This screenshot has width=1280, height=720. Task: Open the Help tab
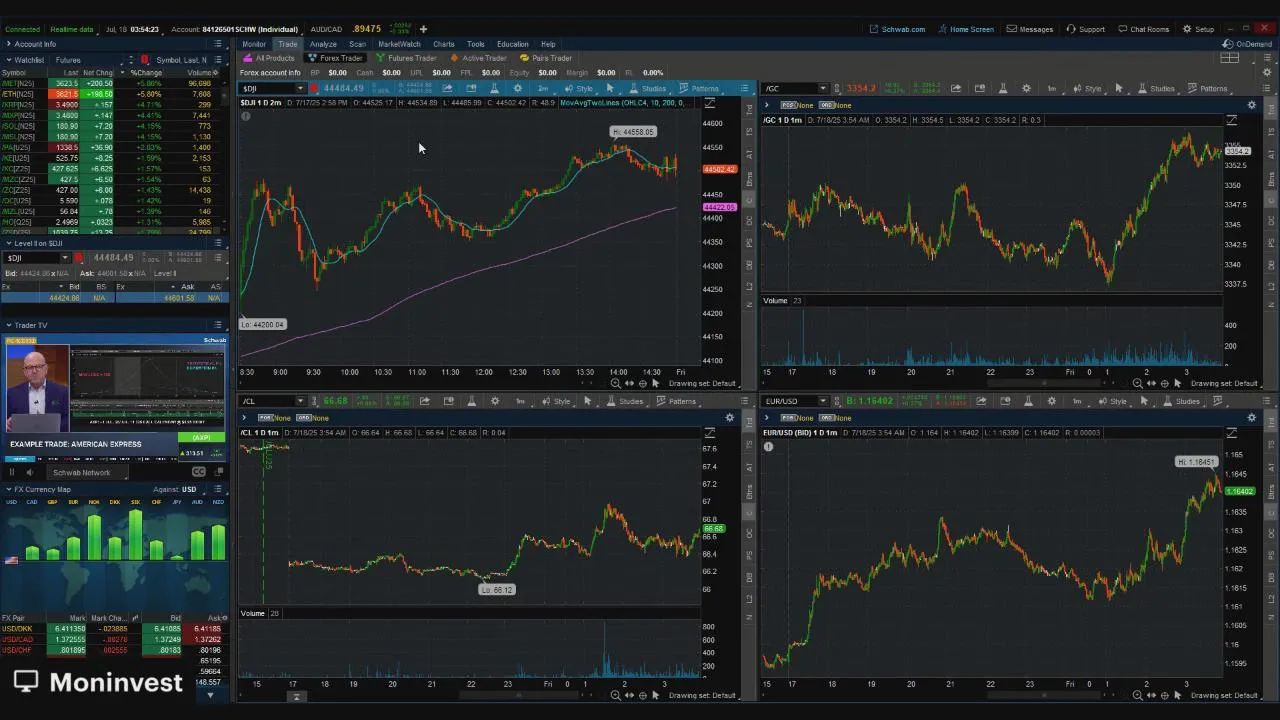(x=548, y=44)
